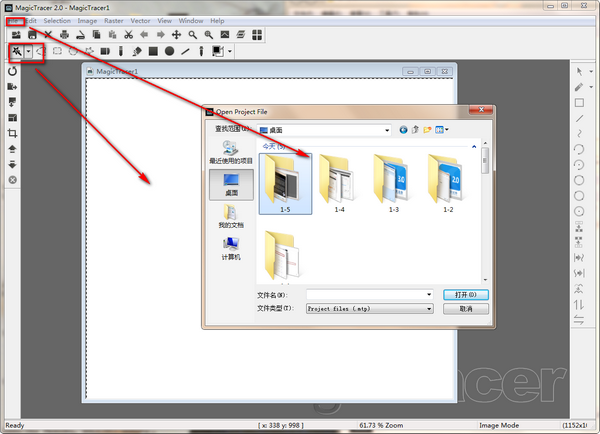The image size is (600, 434).
Task: Click the scissors cut icon
Action: (x=128, y=35)
